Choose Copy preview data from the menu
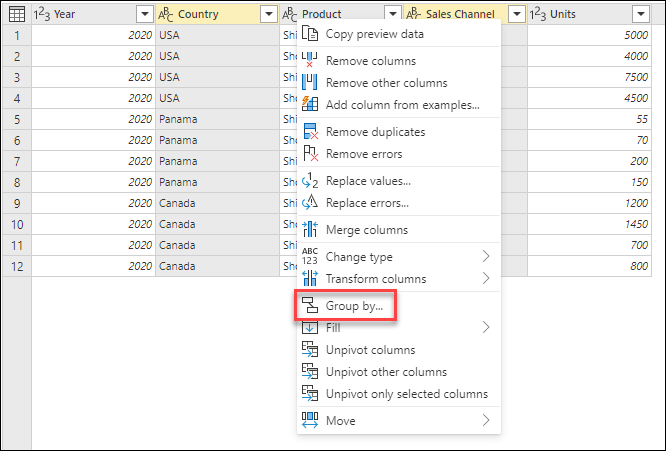The width and height of the screenshot is (666, 451). [x=399, y=34]
